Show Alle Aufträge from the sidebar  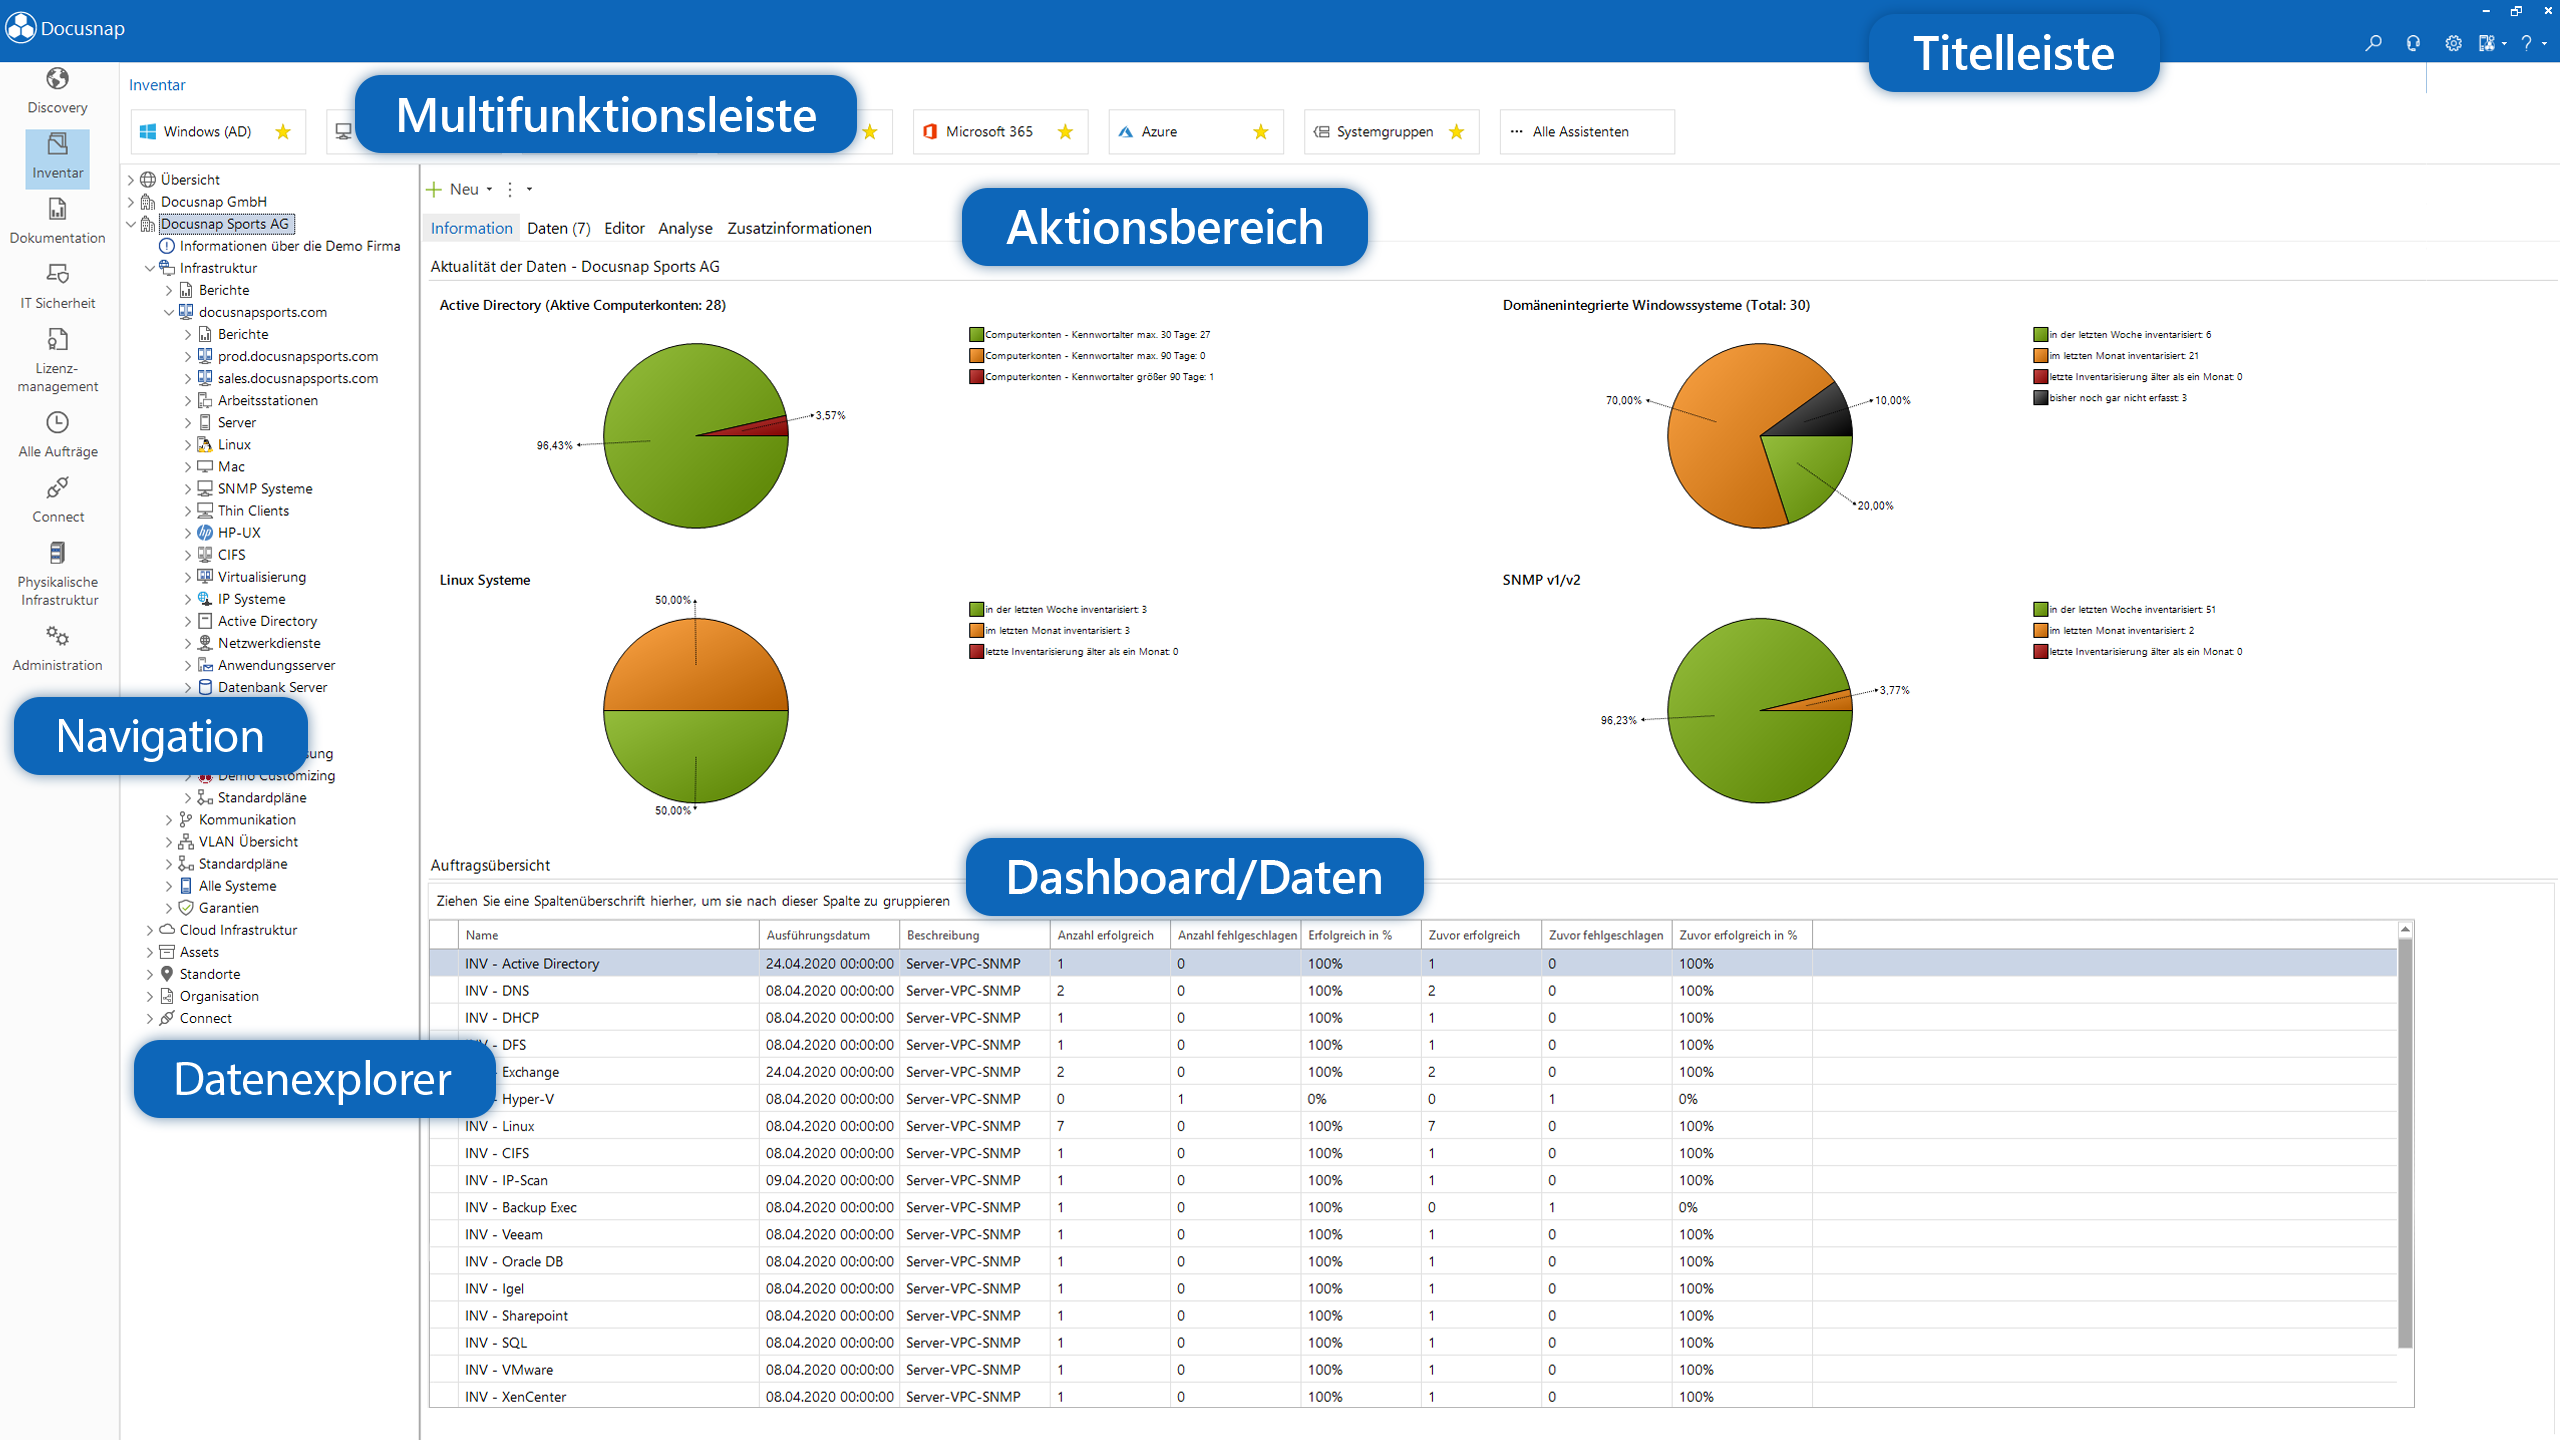pos(57,435)
